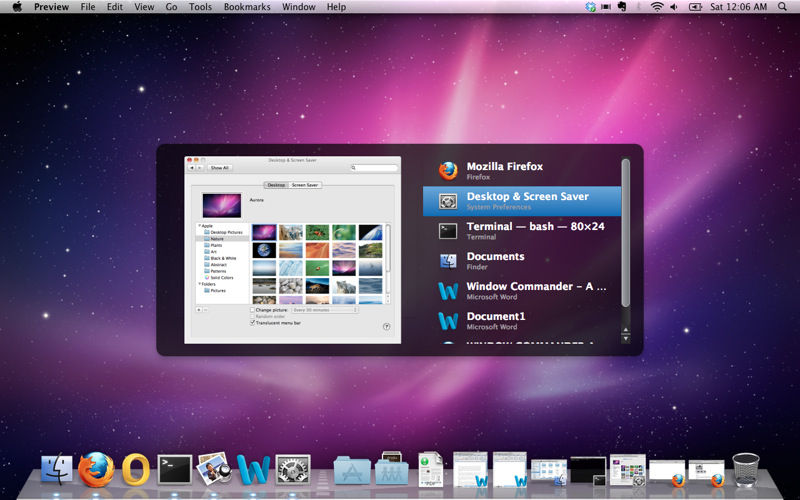Screen dimensions: 800x500
Task: Open Firefox from the dock
Action: click(x=96, y=468)
